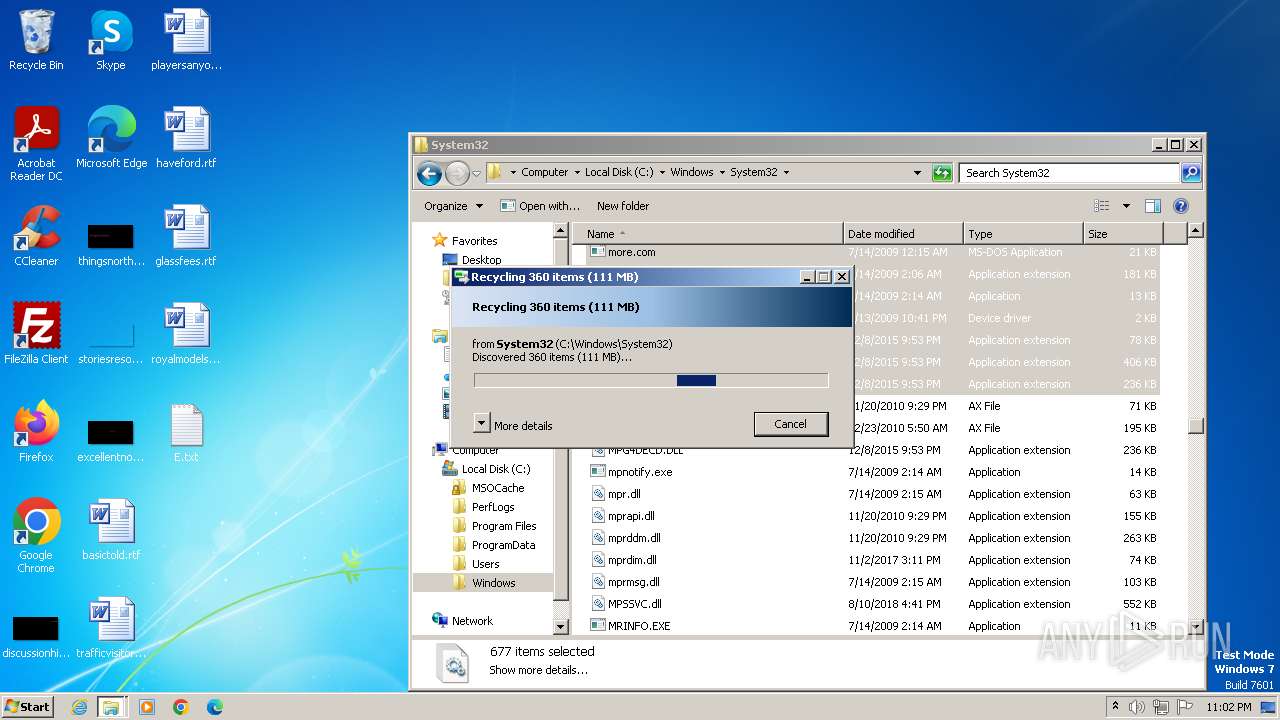Launch CCleaner from the desktop
This screenshot has width=1280, height=720.
pos(36,236)
